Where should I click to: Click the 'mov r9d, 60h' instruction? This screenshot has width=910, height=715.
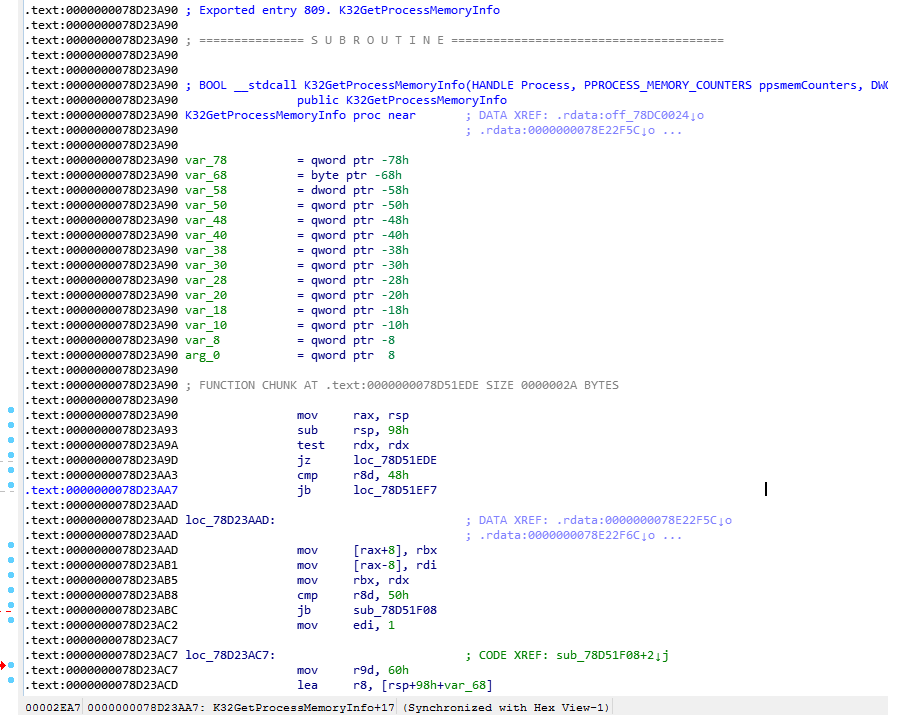tap(353, 670)
